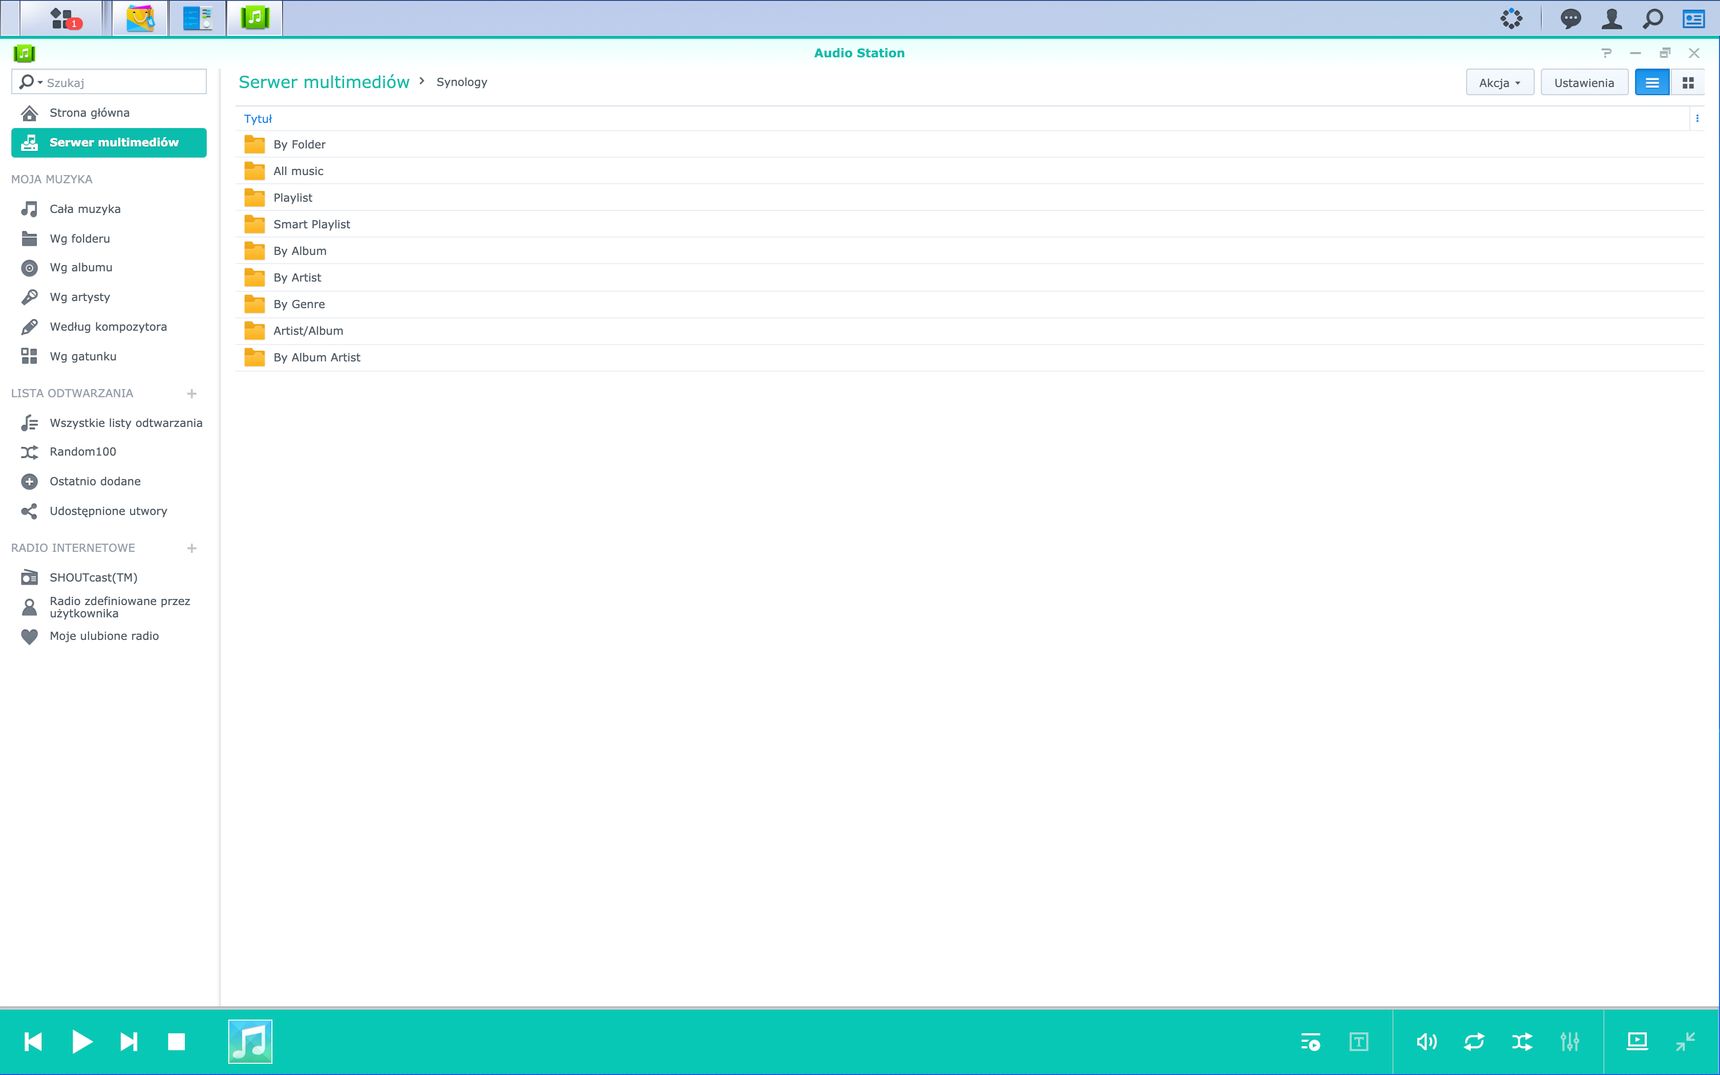The image size is (1720, 1075).
Task: Click the Synology breadcrumb
Action: [x=462, y=82]
